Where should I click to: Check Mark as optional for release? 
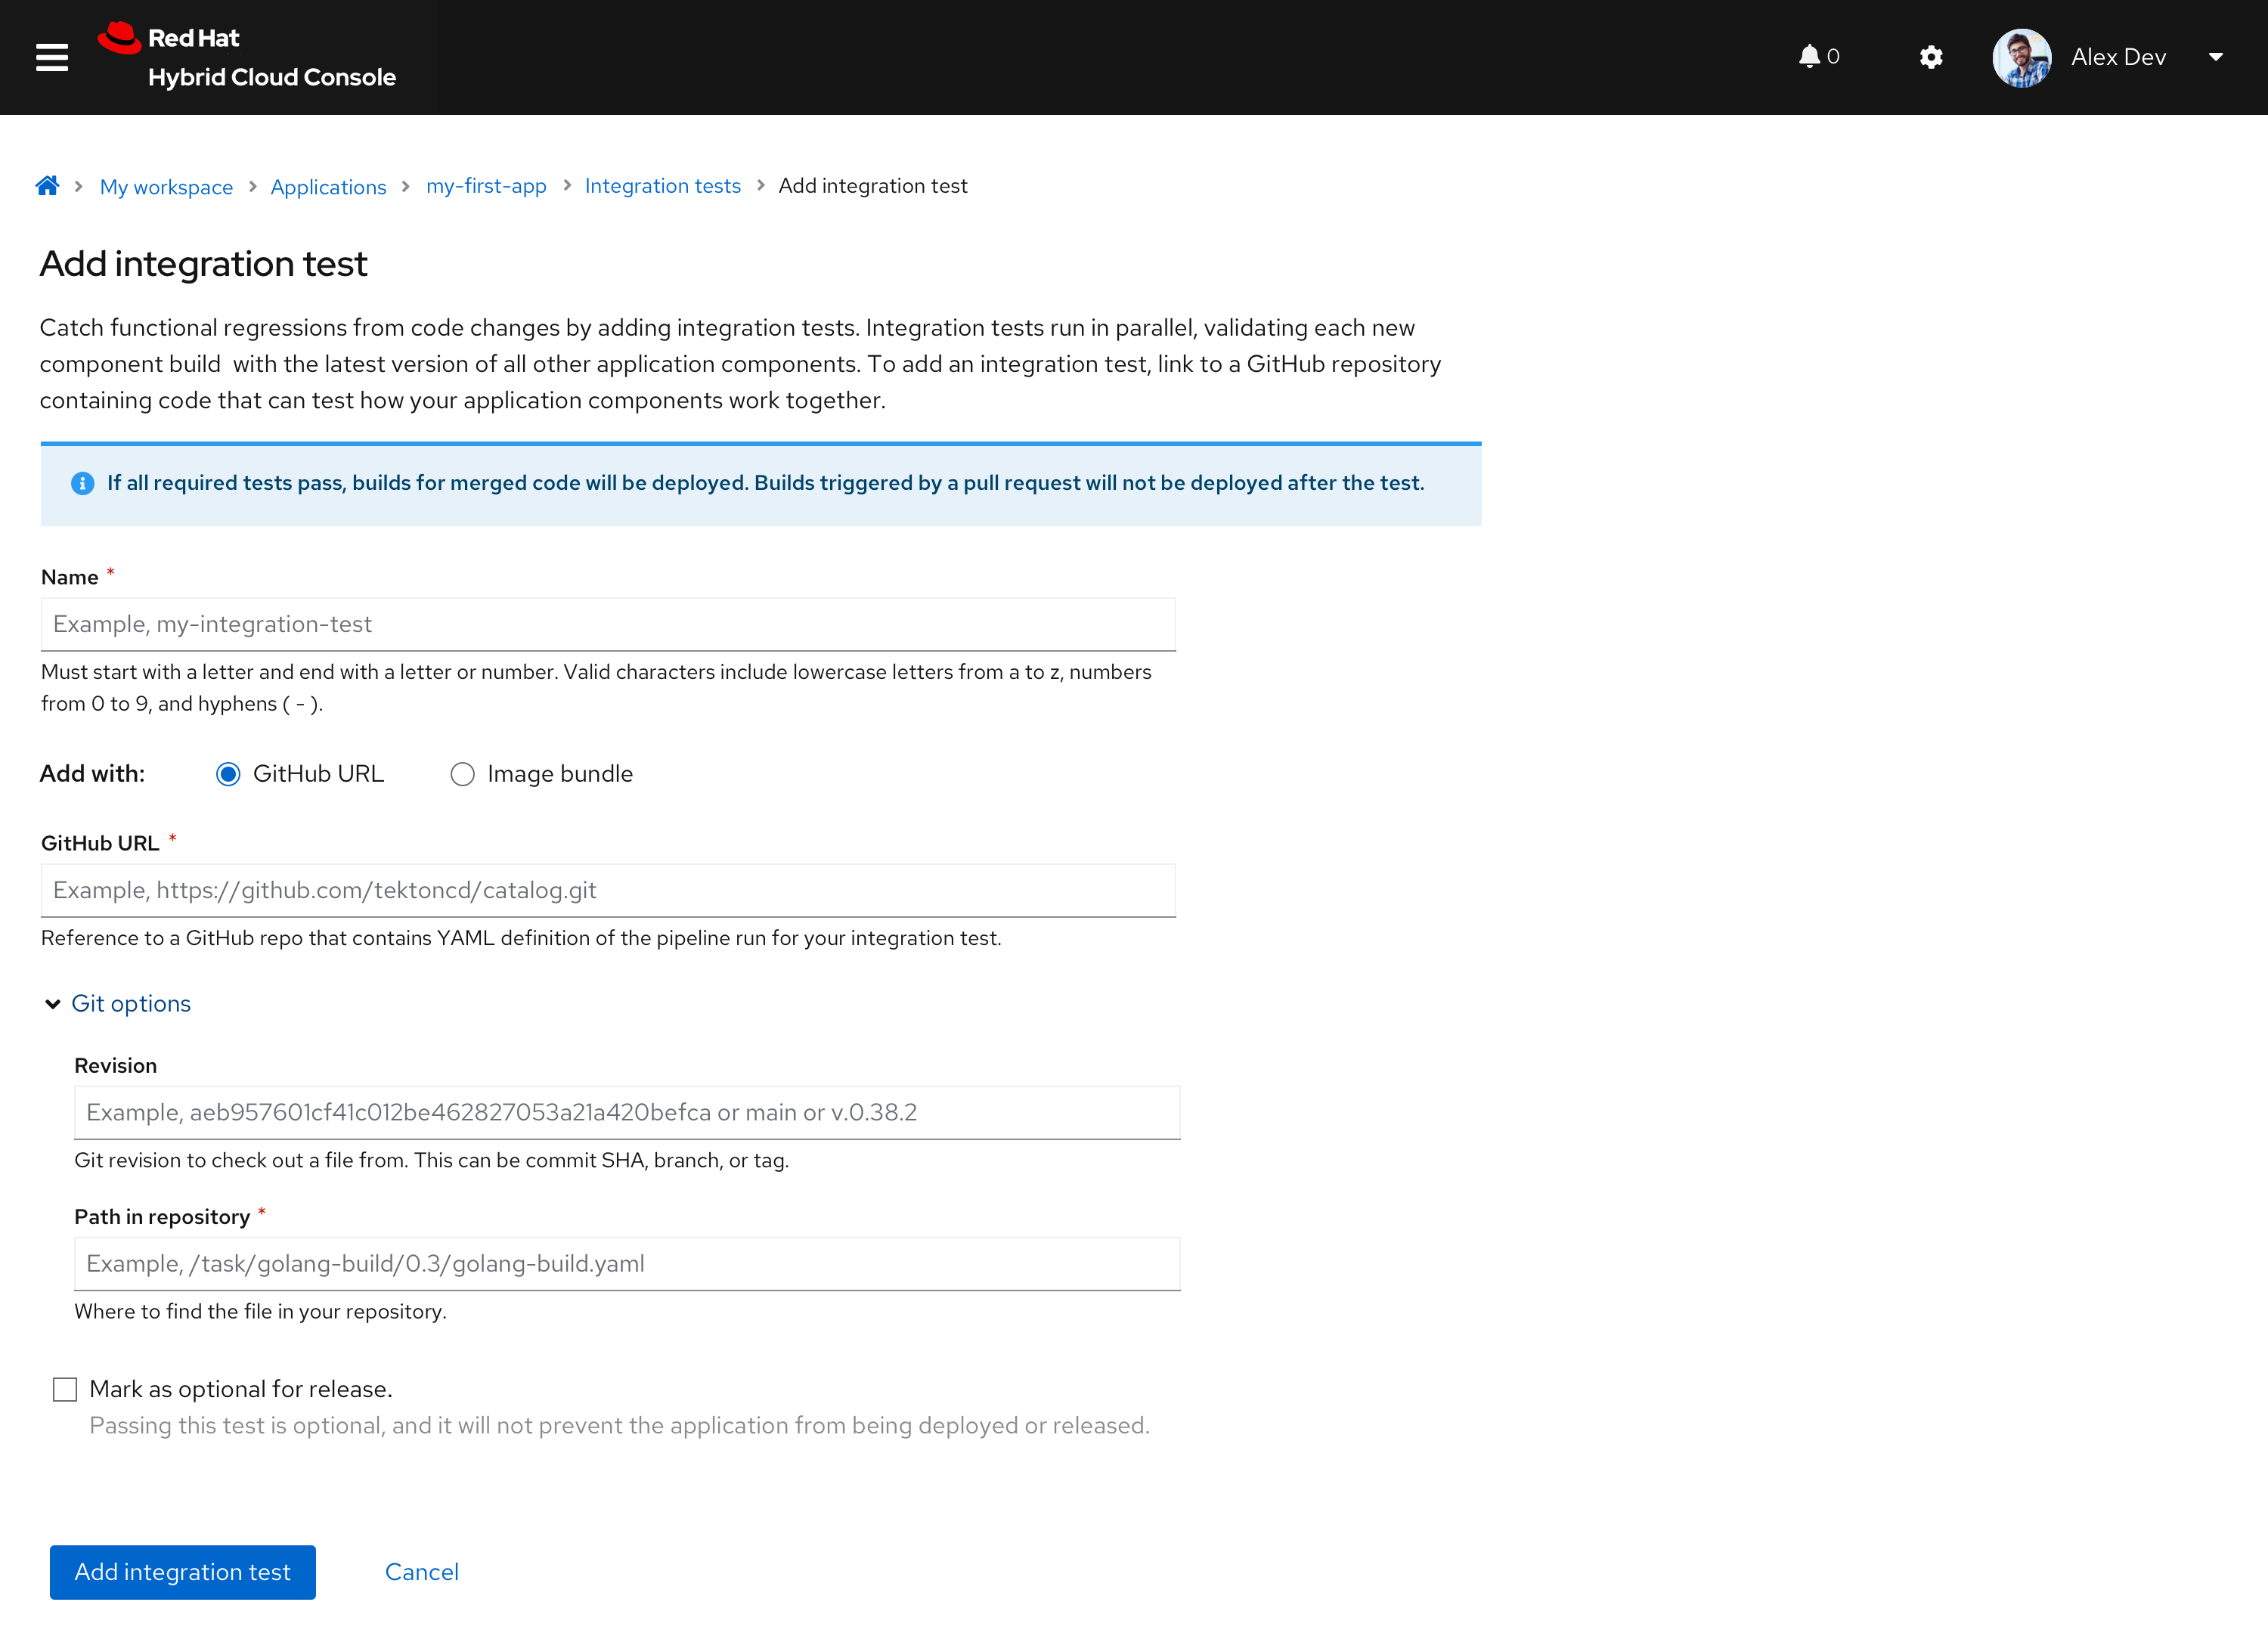(65, 1389)
